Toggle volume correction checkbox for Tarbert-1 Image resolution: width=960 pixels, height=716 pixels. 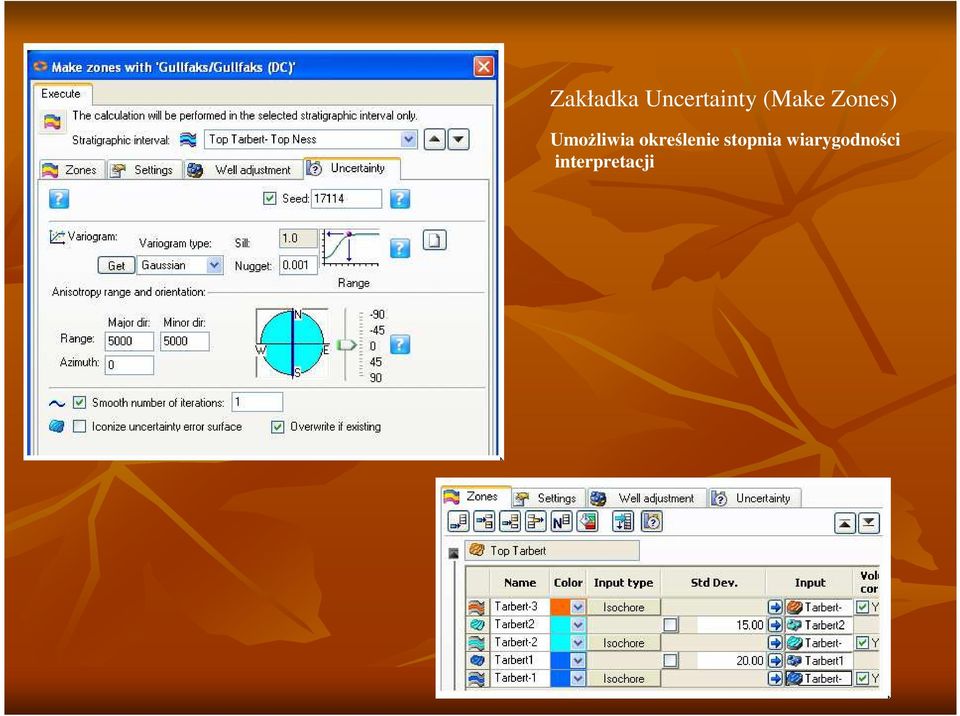[x=863, y=678]
